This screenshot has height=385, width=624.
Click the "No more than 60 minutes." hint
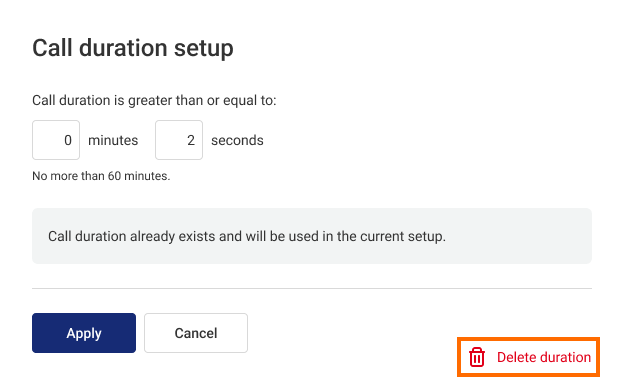tap(101, 176)
